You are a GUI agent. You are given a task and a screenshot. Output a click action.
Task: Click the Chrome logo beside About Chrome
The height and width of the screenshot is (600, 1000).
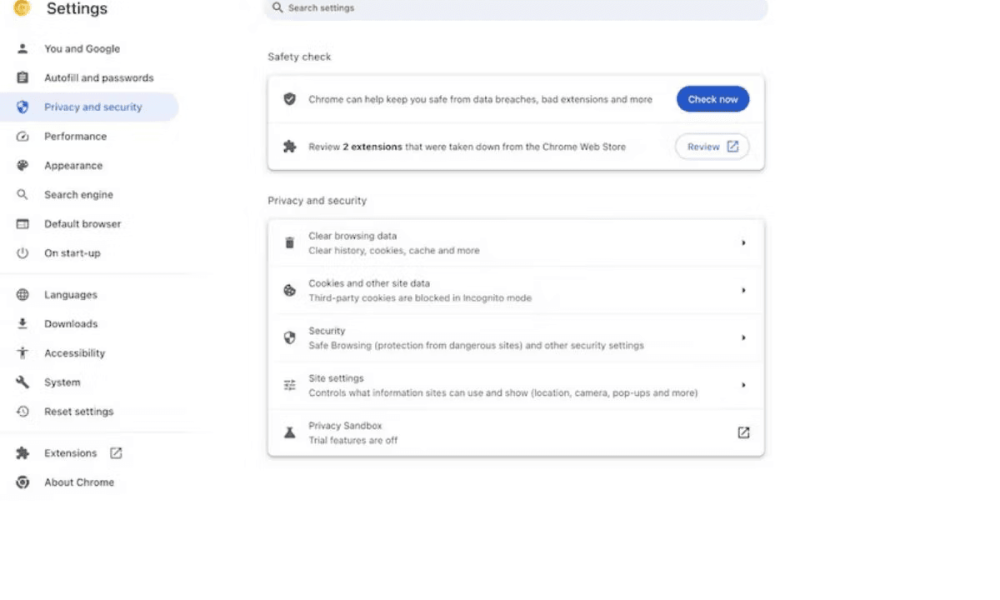click(22, 482)
